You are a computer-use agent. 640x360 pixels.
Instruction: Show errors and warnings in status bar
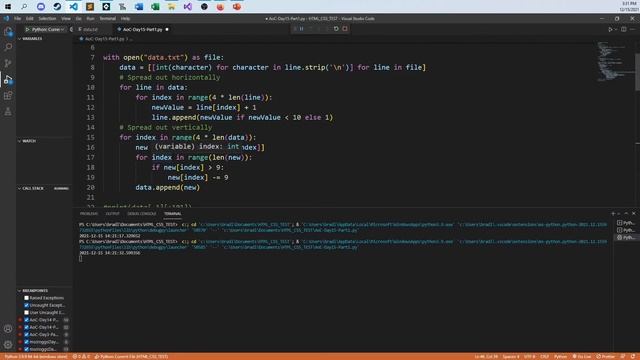coord(81,357)
